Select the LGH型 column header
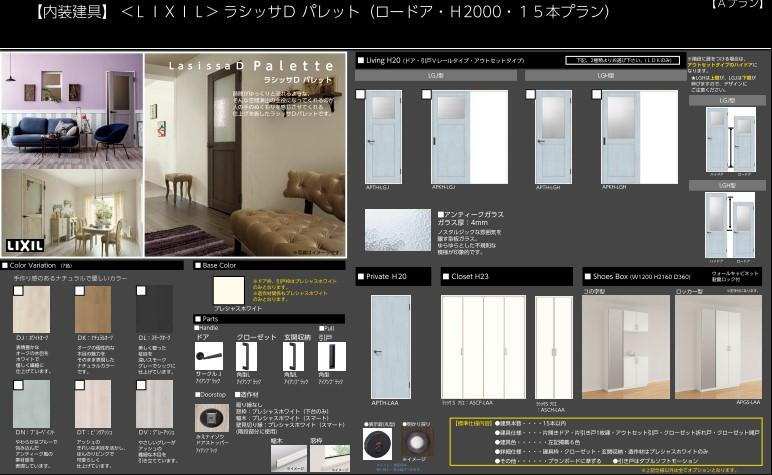This screenshot has width=772, height=475. [605, 75]
